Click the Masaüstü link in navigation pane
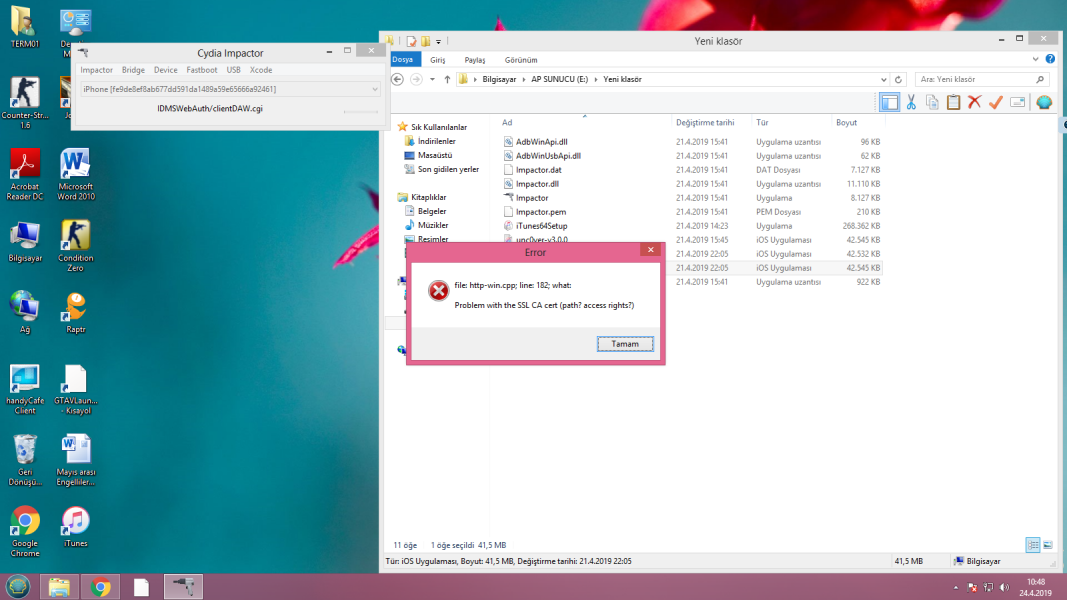Image resolution: width=1067 pixels, height=600 pixels. tap(435, 155)
